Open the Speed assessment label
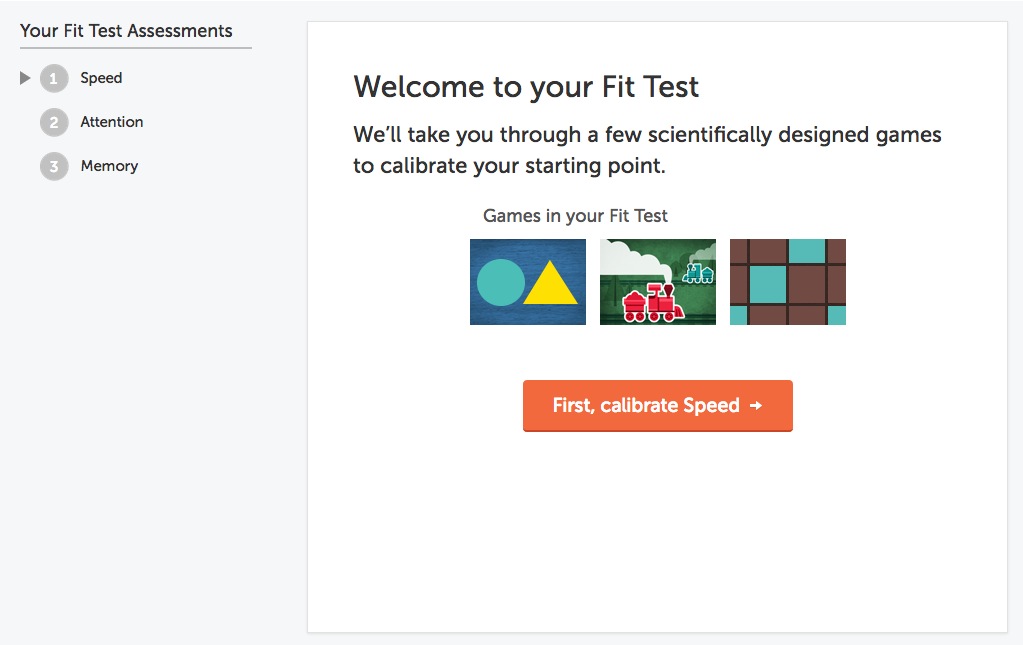 click(x=101, y=78)
